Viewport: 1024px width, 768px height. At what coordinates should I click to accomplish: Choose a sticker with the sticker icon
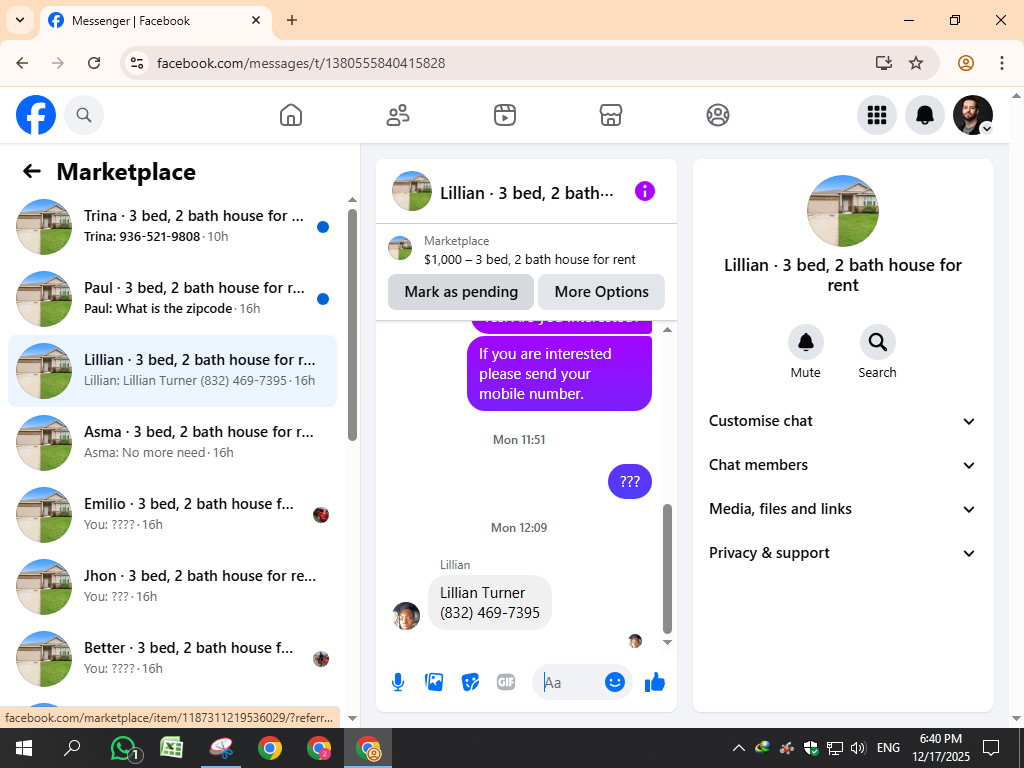click(x=470, y=682)
